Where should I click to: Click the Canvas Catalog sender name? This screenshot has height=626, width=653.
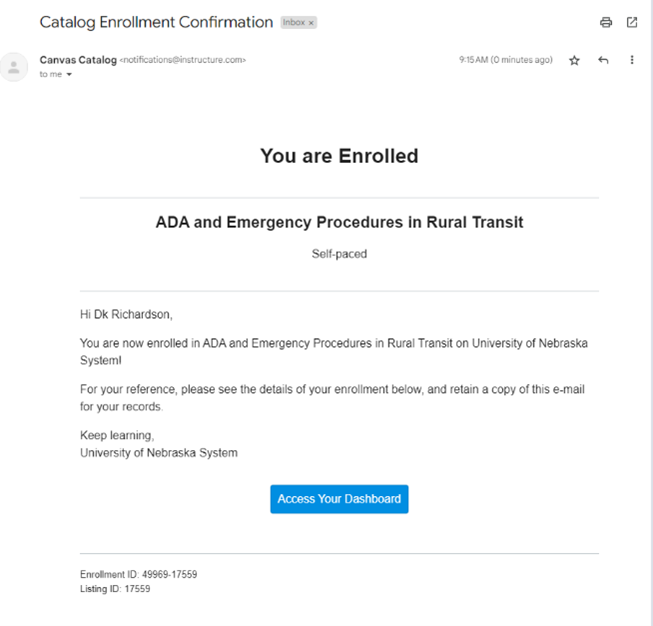(x=77, y=60)
